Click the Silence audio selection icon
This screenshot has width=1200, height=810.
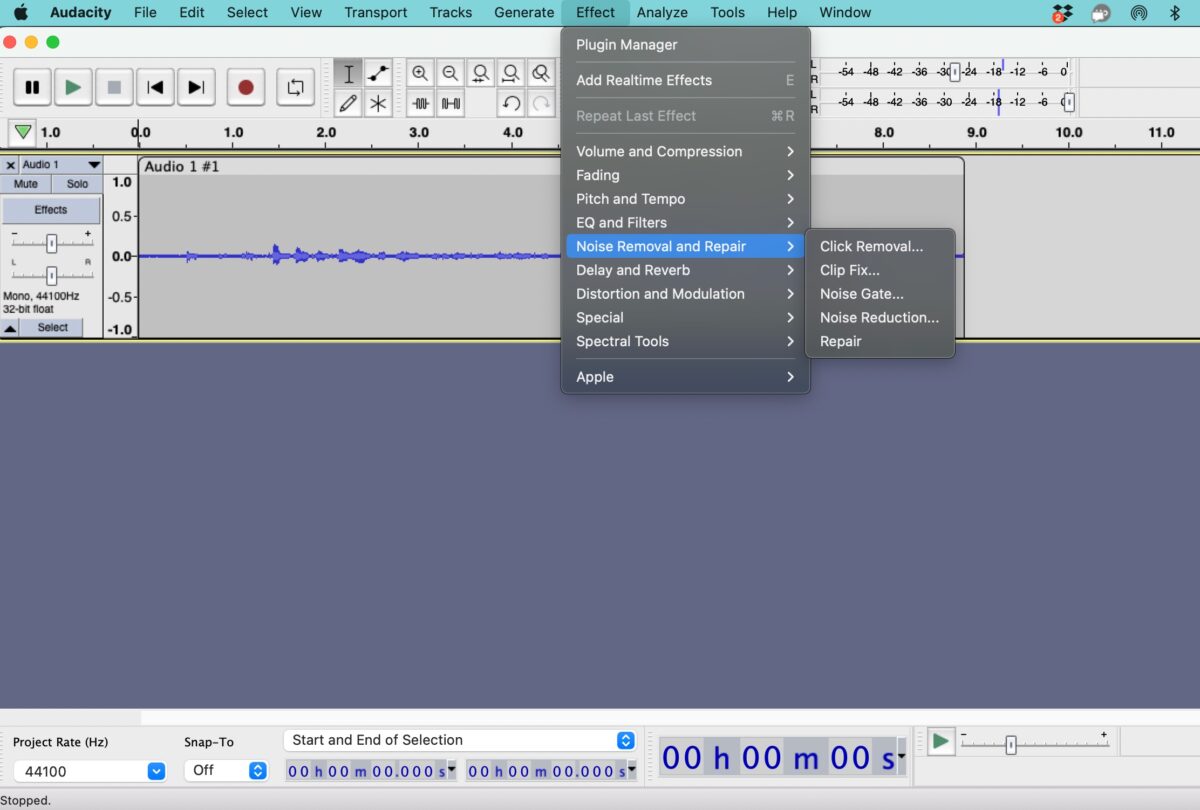451,102
